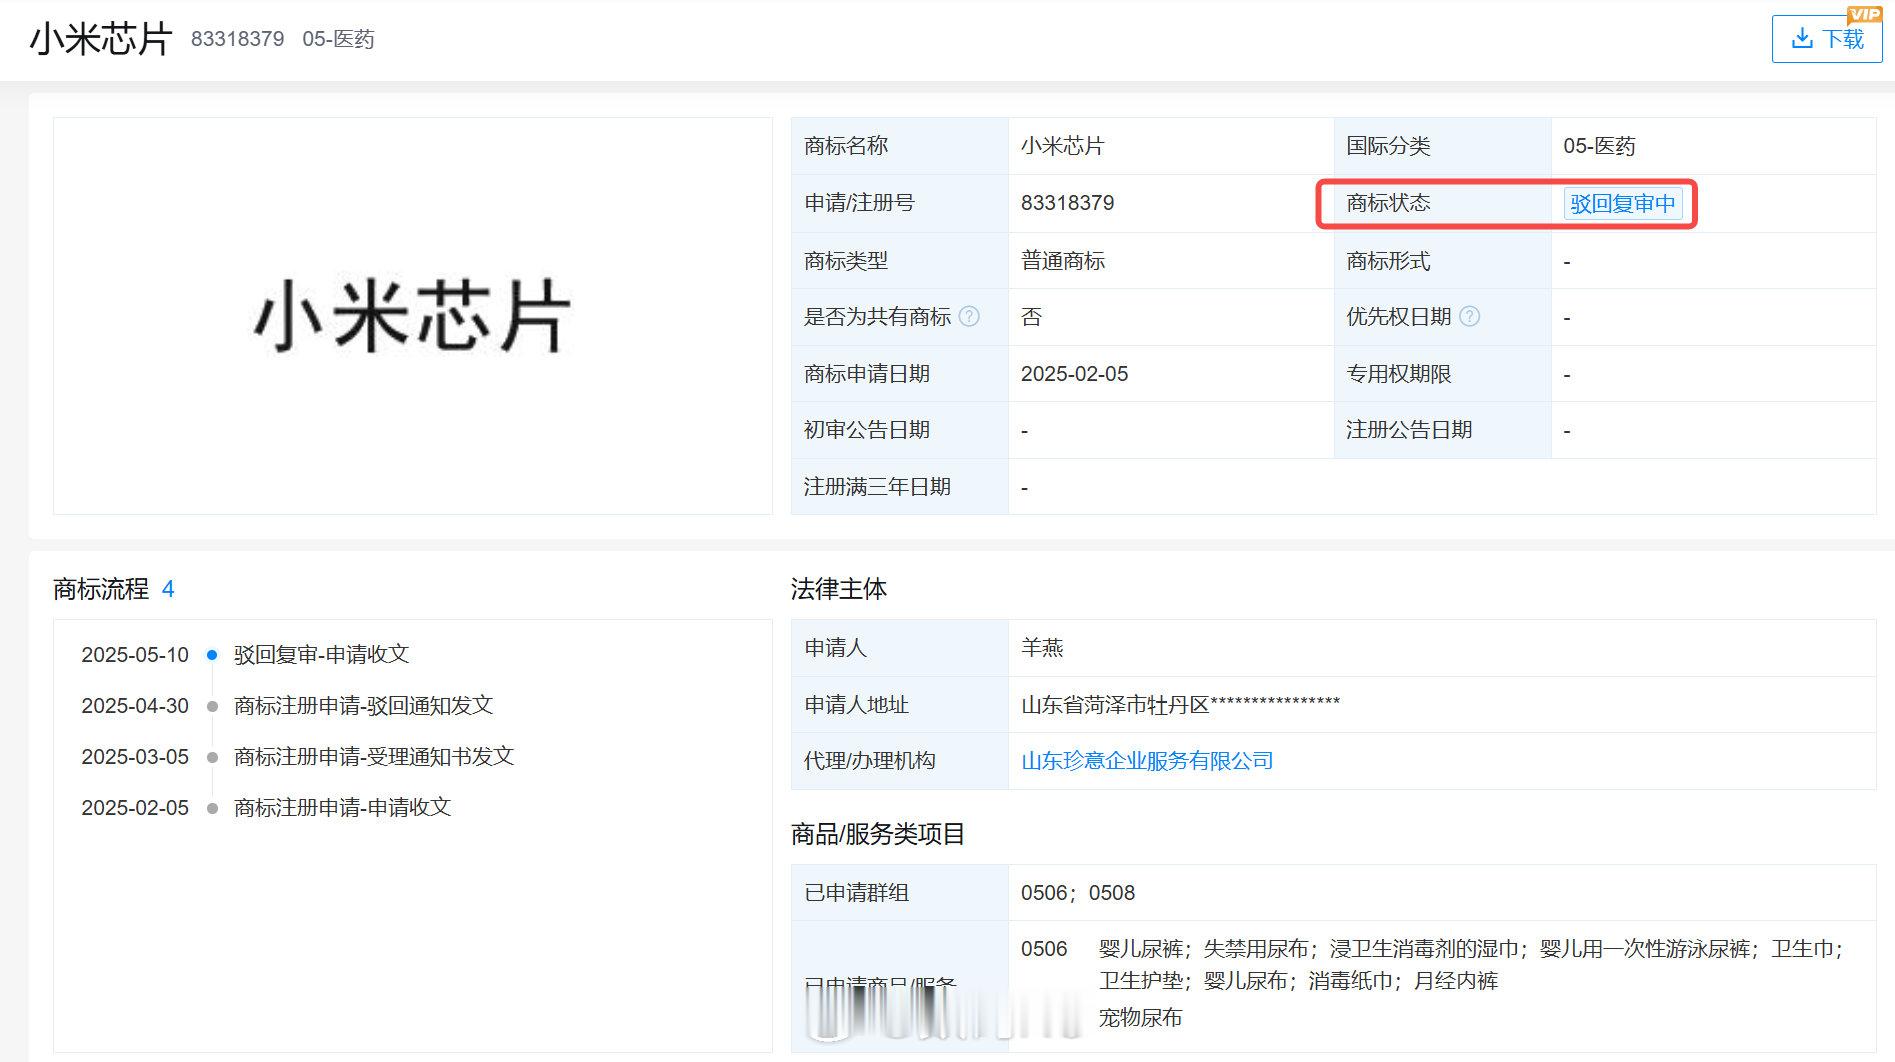This screenshot has height=1062, width=1895.
Task: Click the 注册公告日期 label cell
Action: coord(1443,430)
